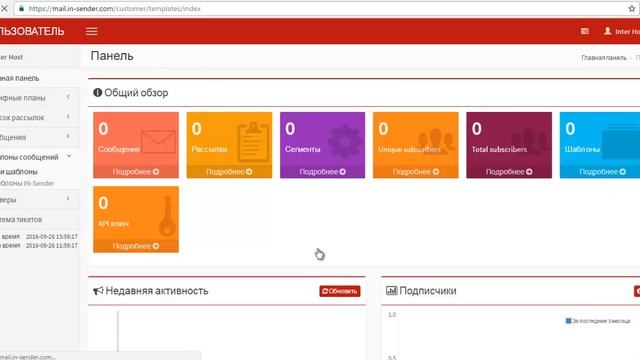The width and height of the screenshot is (640, 360).
Task: Open the header notifications list icon
Action: [585, 31]
